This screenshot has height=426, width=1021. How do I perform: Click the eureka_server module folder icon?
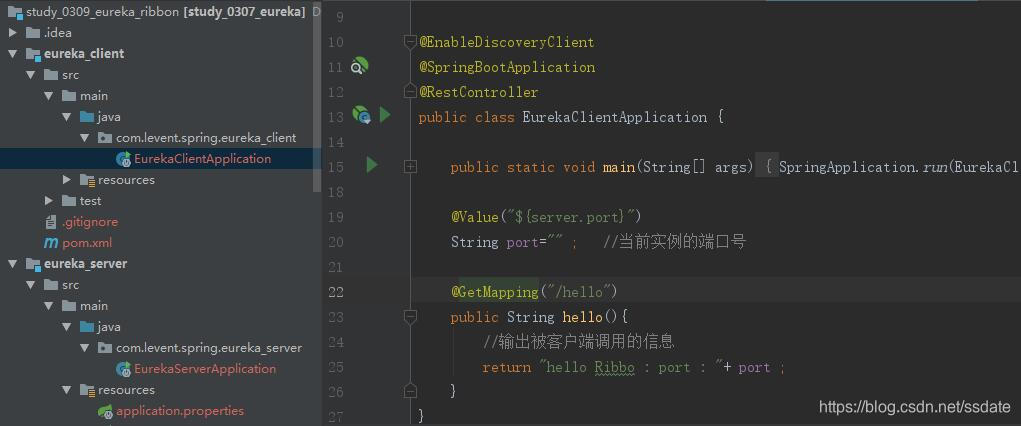click(x=33, y=264)
